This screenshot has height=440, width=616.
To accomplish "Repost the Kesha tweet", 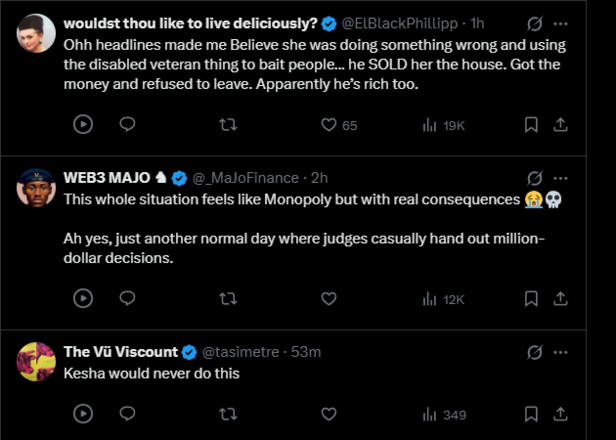I will [228, 413].
